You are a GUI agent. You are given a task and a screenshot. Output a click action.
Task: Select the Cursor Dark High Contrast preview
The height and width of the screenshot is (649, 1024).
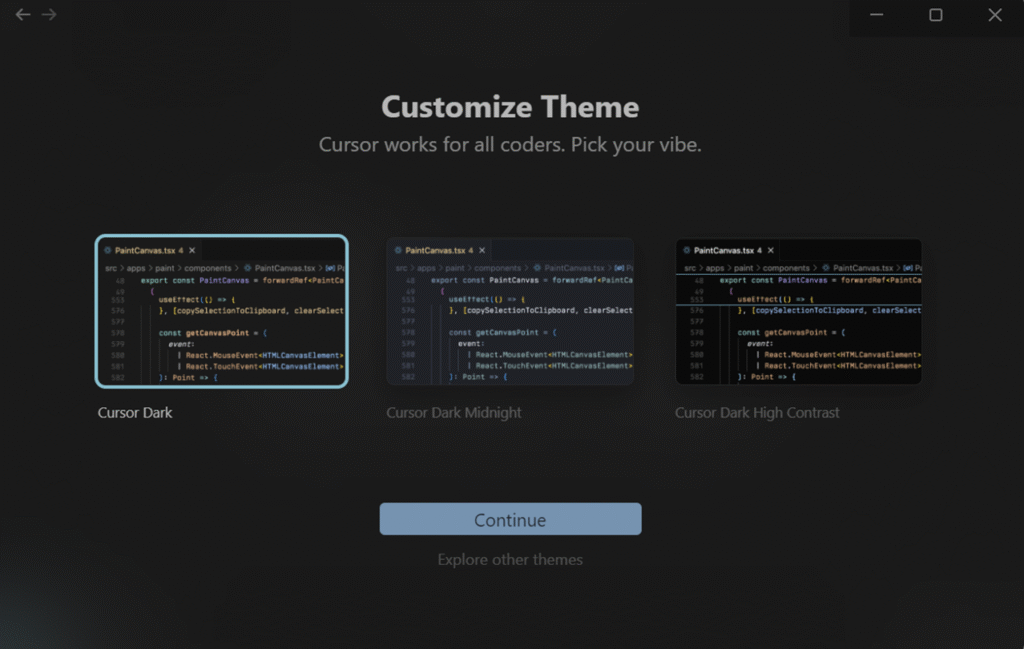pos(798,311)
